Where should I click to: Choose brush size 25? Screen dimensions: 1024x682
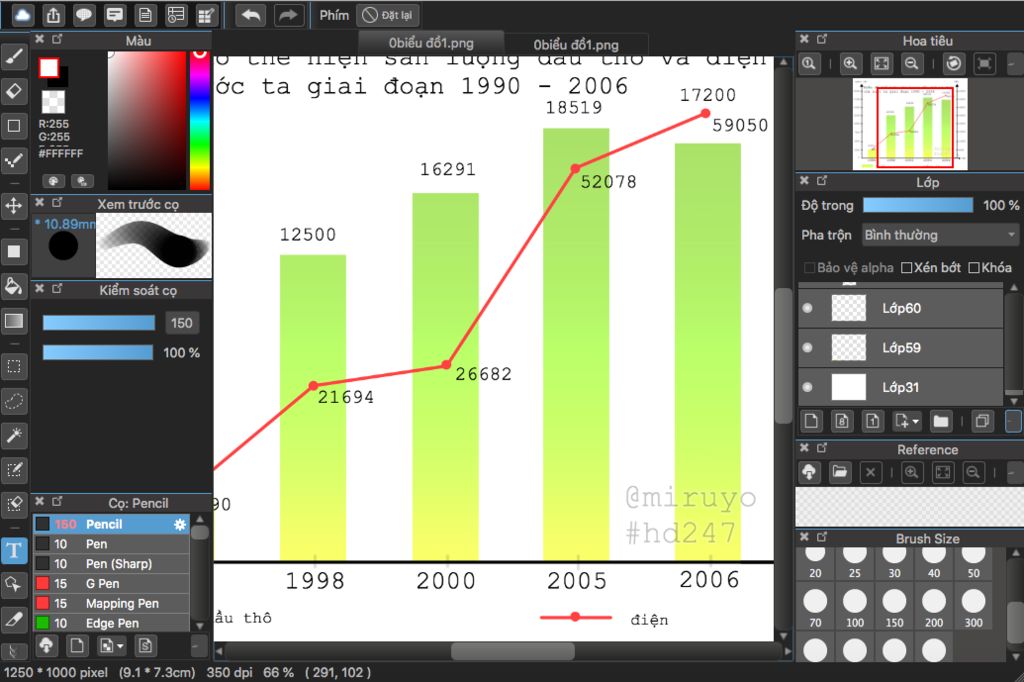[x=855, y=563]
